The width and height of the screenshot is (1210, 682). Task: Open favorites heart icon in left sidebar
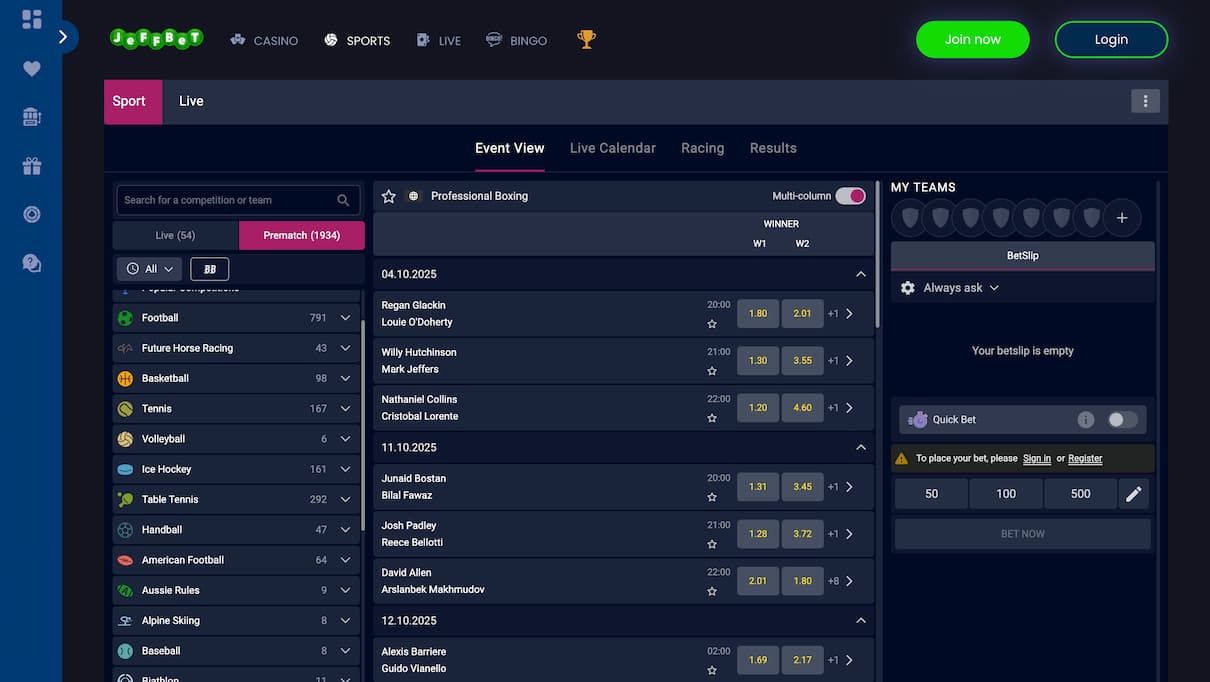point(32,69)
